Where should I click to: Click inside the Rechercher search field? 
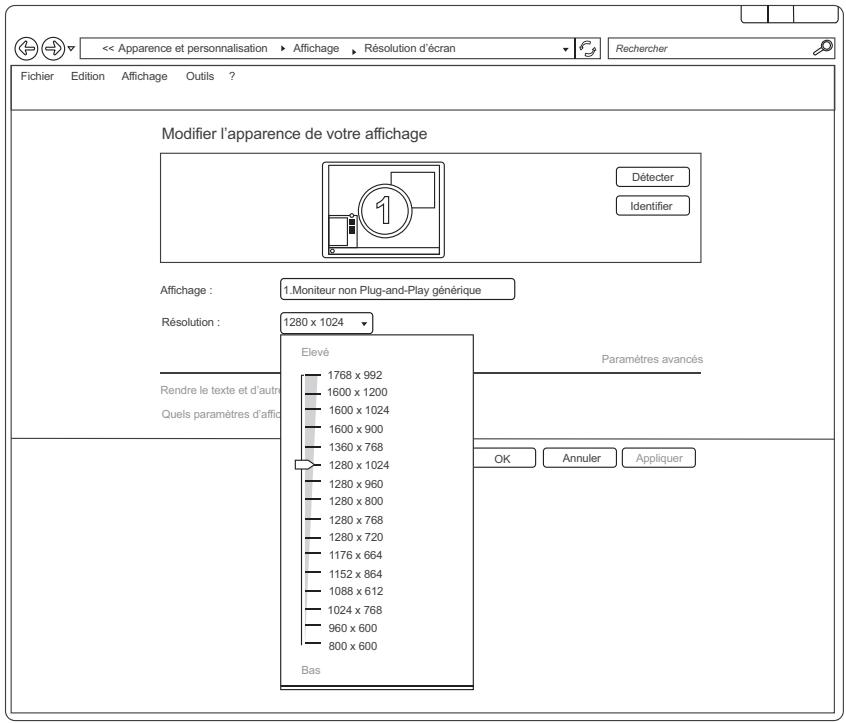coord(705,48)
